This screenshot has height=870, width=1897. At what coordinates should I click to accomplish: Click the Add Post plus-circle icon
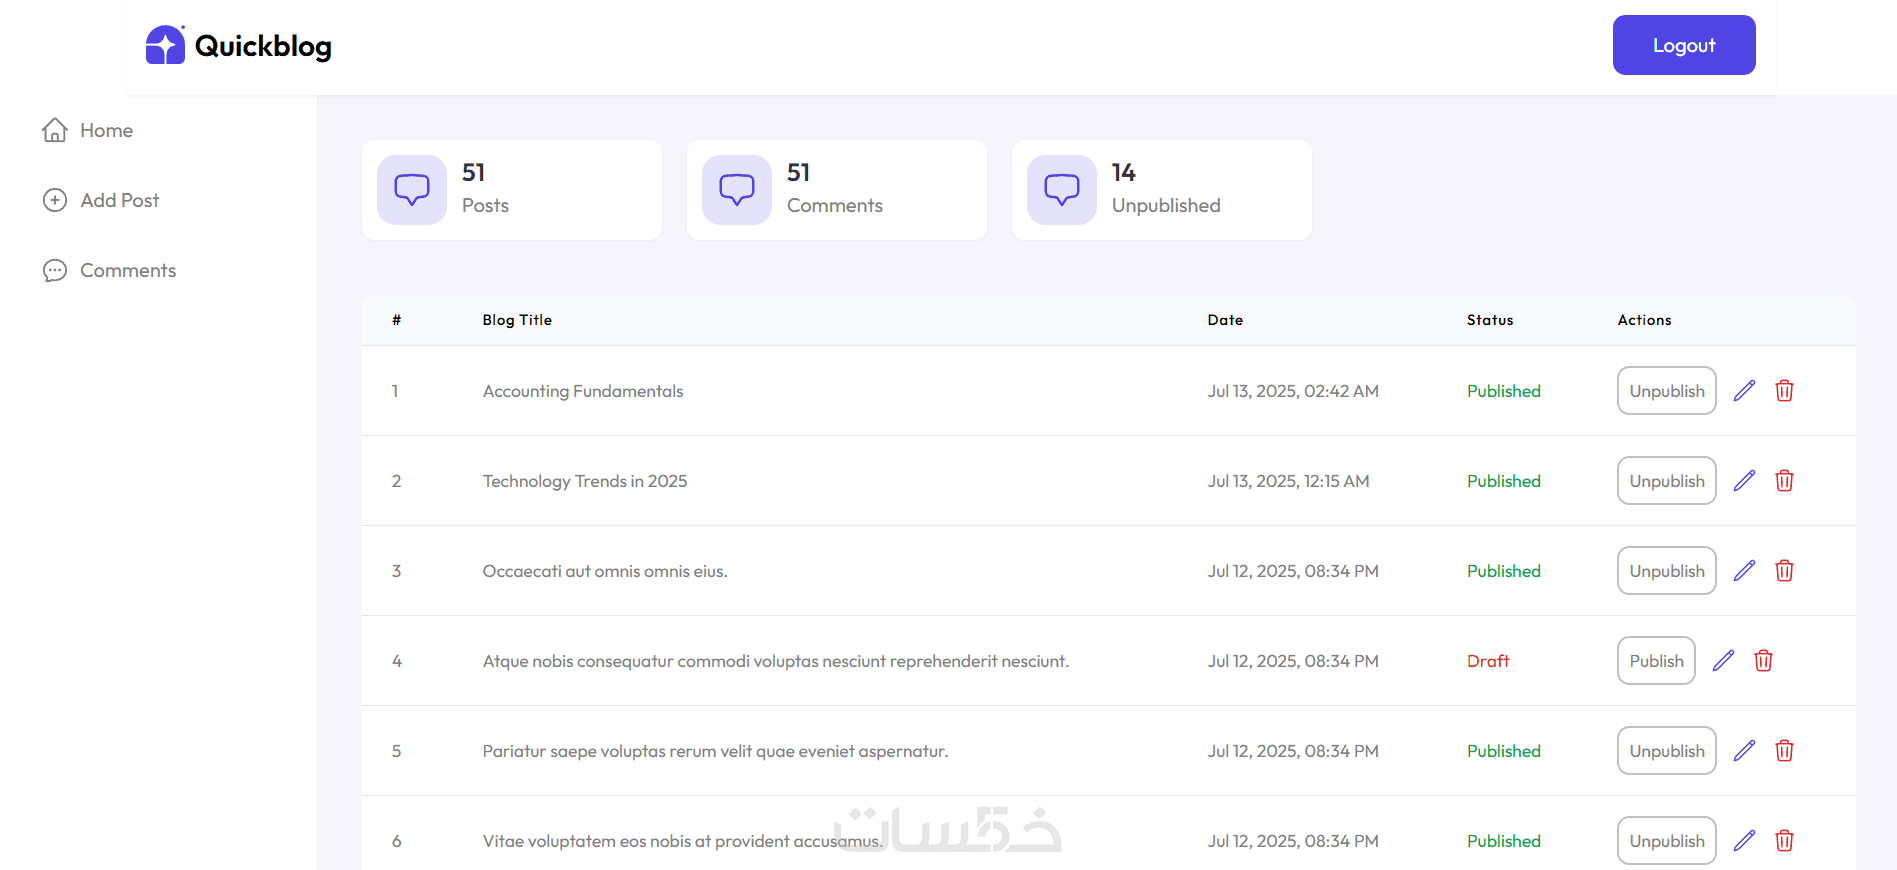coord(55,200)
